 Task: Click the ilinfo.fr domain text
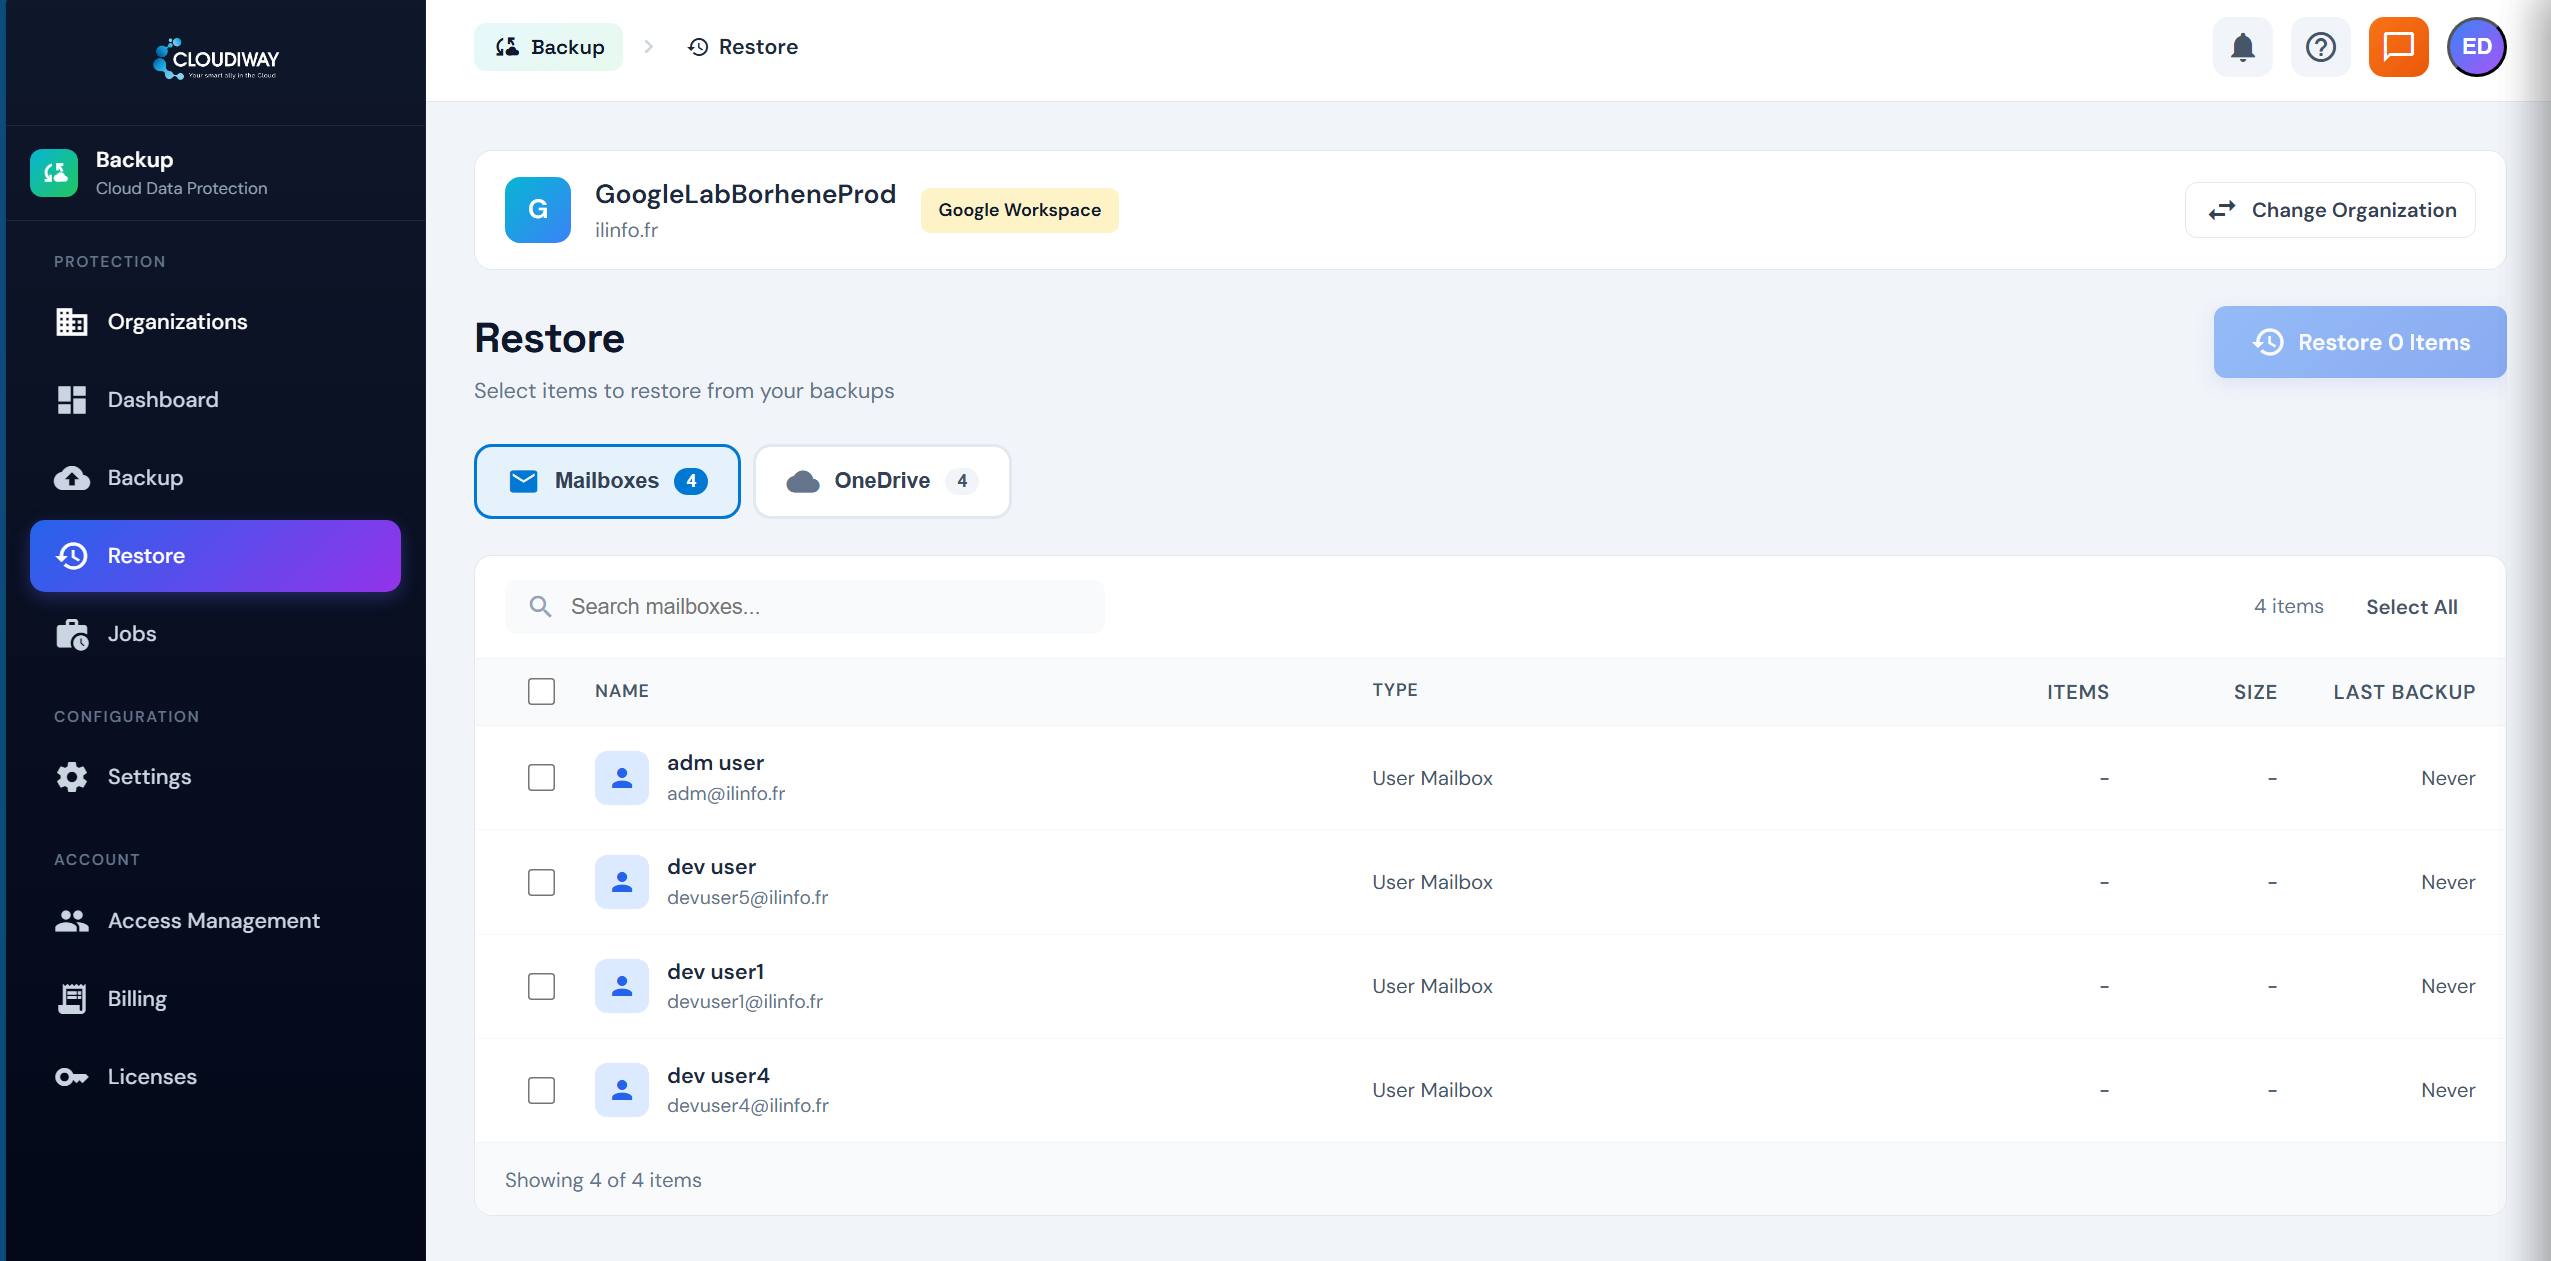[626, 230]
